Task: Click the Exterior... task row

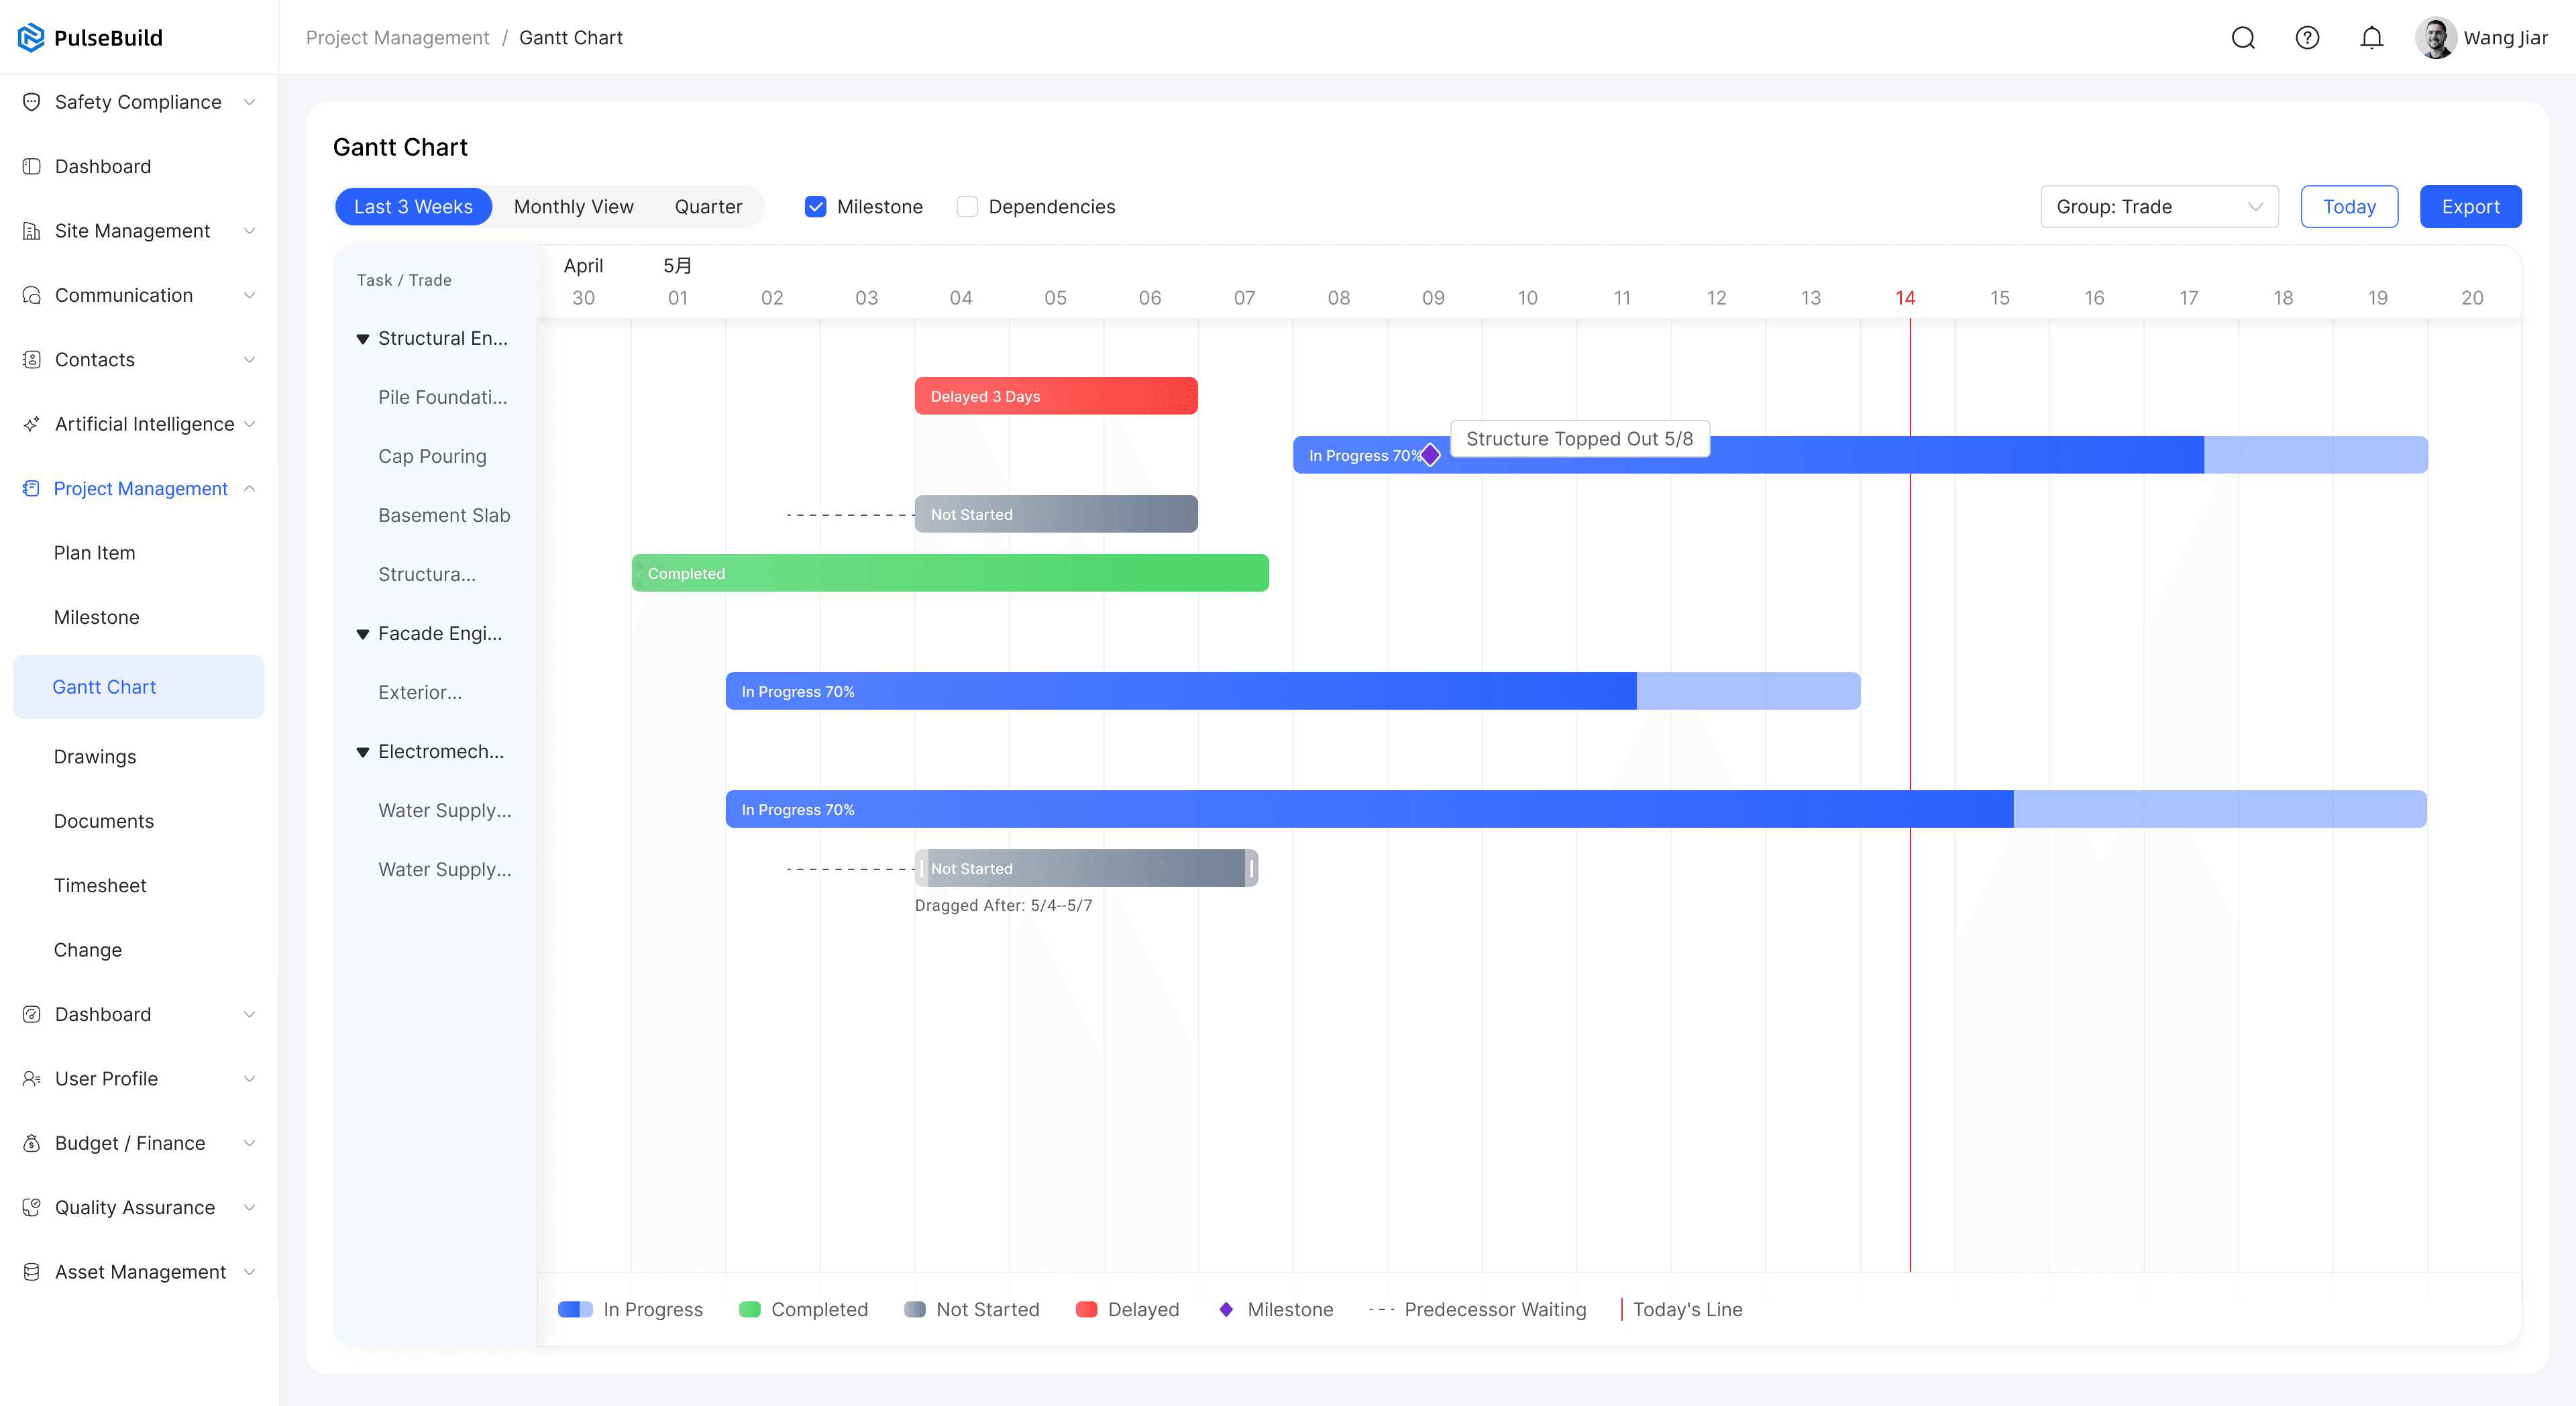Action: click(x=420, y=692)
